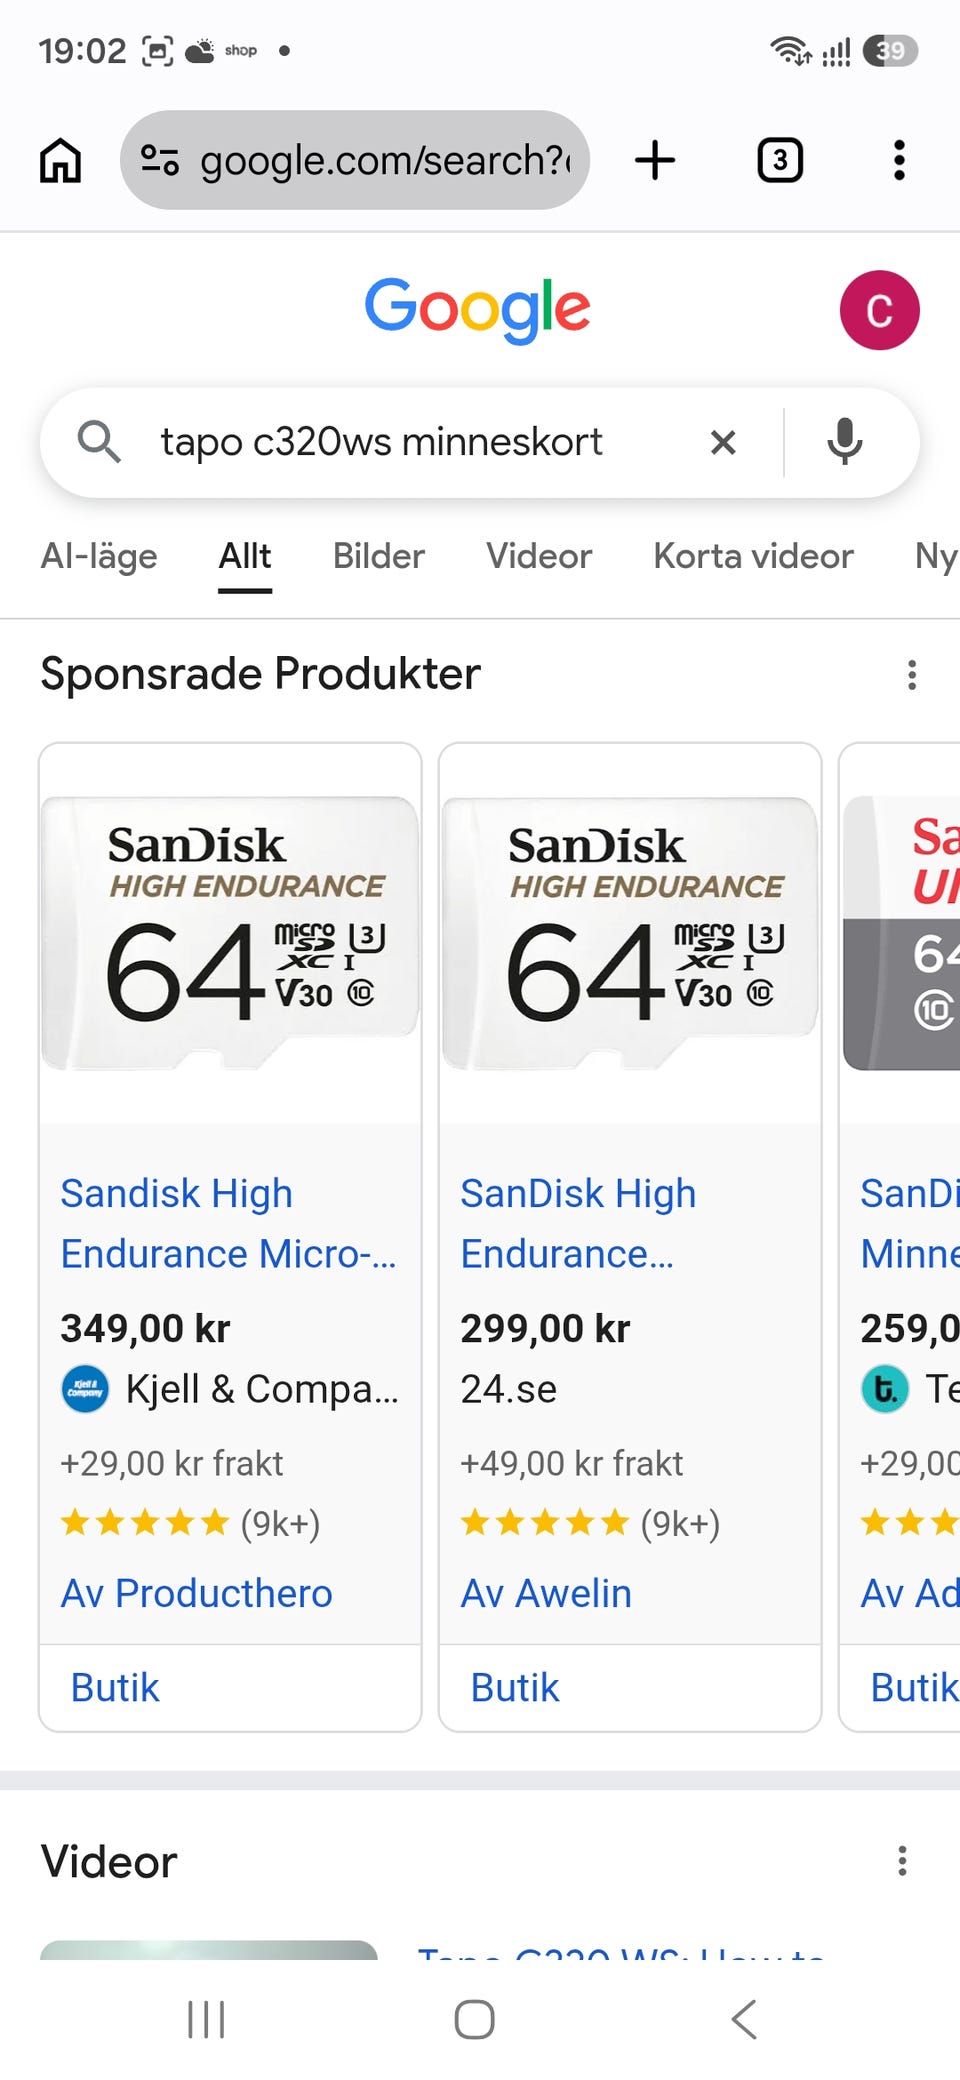Open the Videor section three-dot menu
960x2080 pixels.
click(902, 1861)
